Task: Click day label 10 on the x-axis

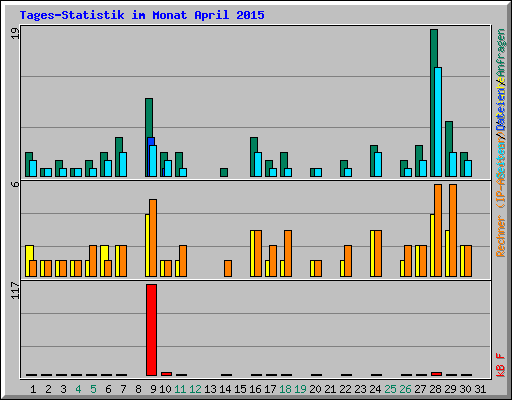Action: point(165,389)
